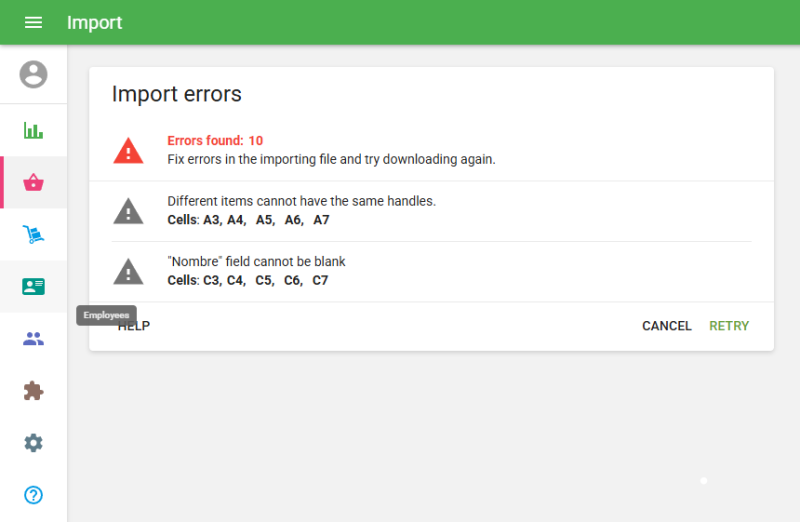Click the user account avatar icon
This screenshot has width=800, height=522.
tap(33, 74)
